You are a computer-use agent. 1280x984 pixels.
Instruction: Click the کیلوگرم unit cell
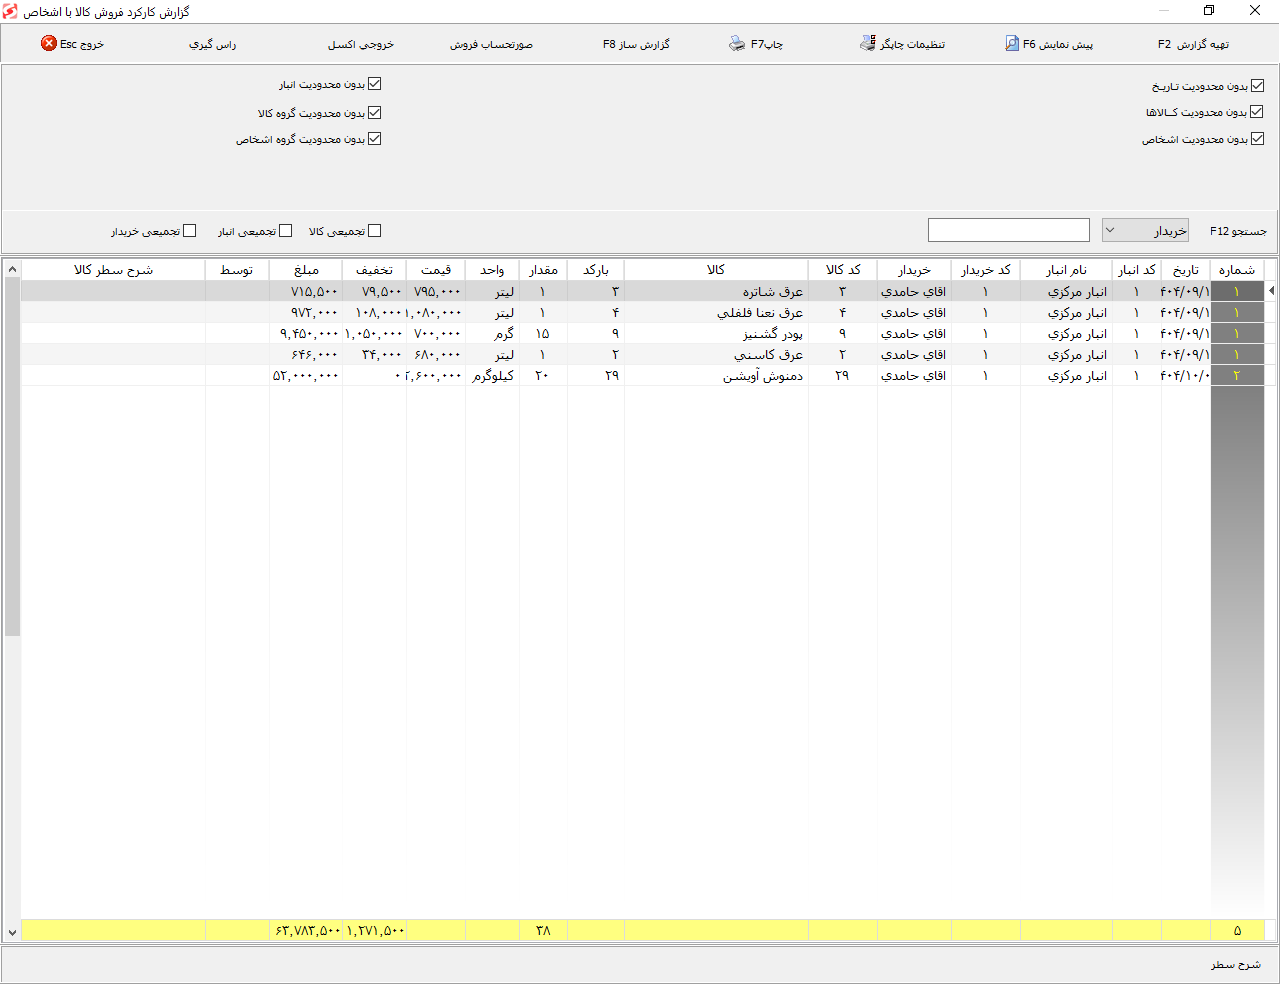pyautogui.click(x=492, y=375)
